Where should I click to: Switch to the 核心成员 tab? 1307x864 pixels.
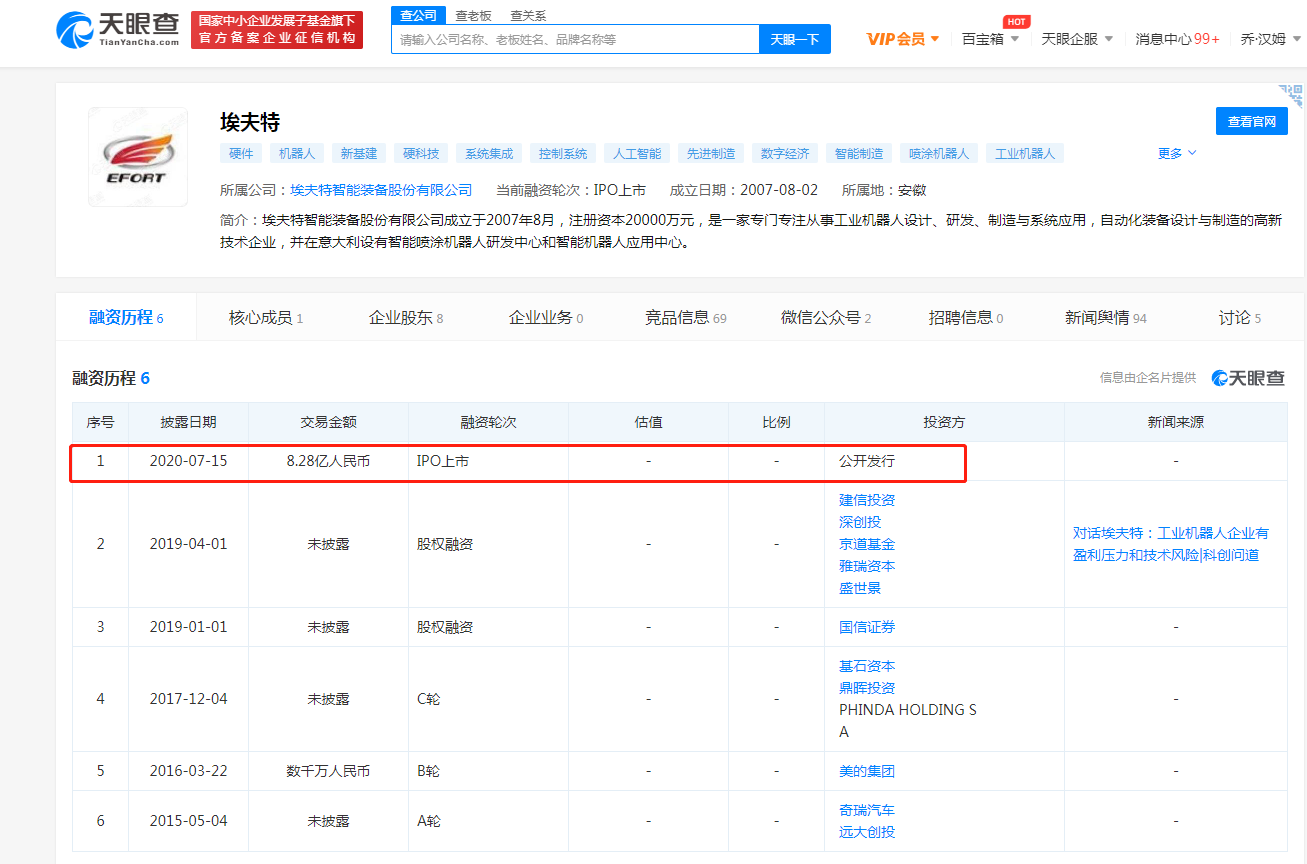click(x=266, y=317)
